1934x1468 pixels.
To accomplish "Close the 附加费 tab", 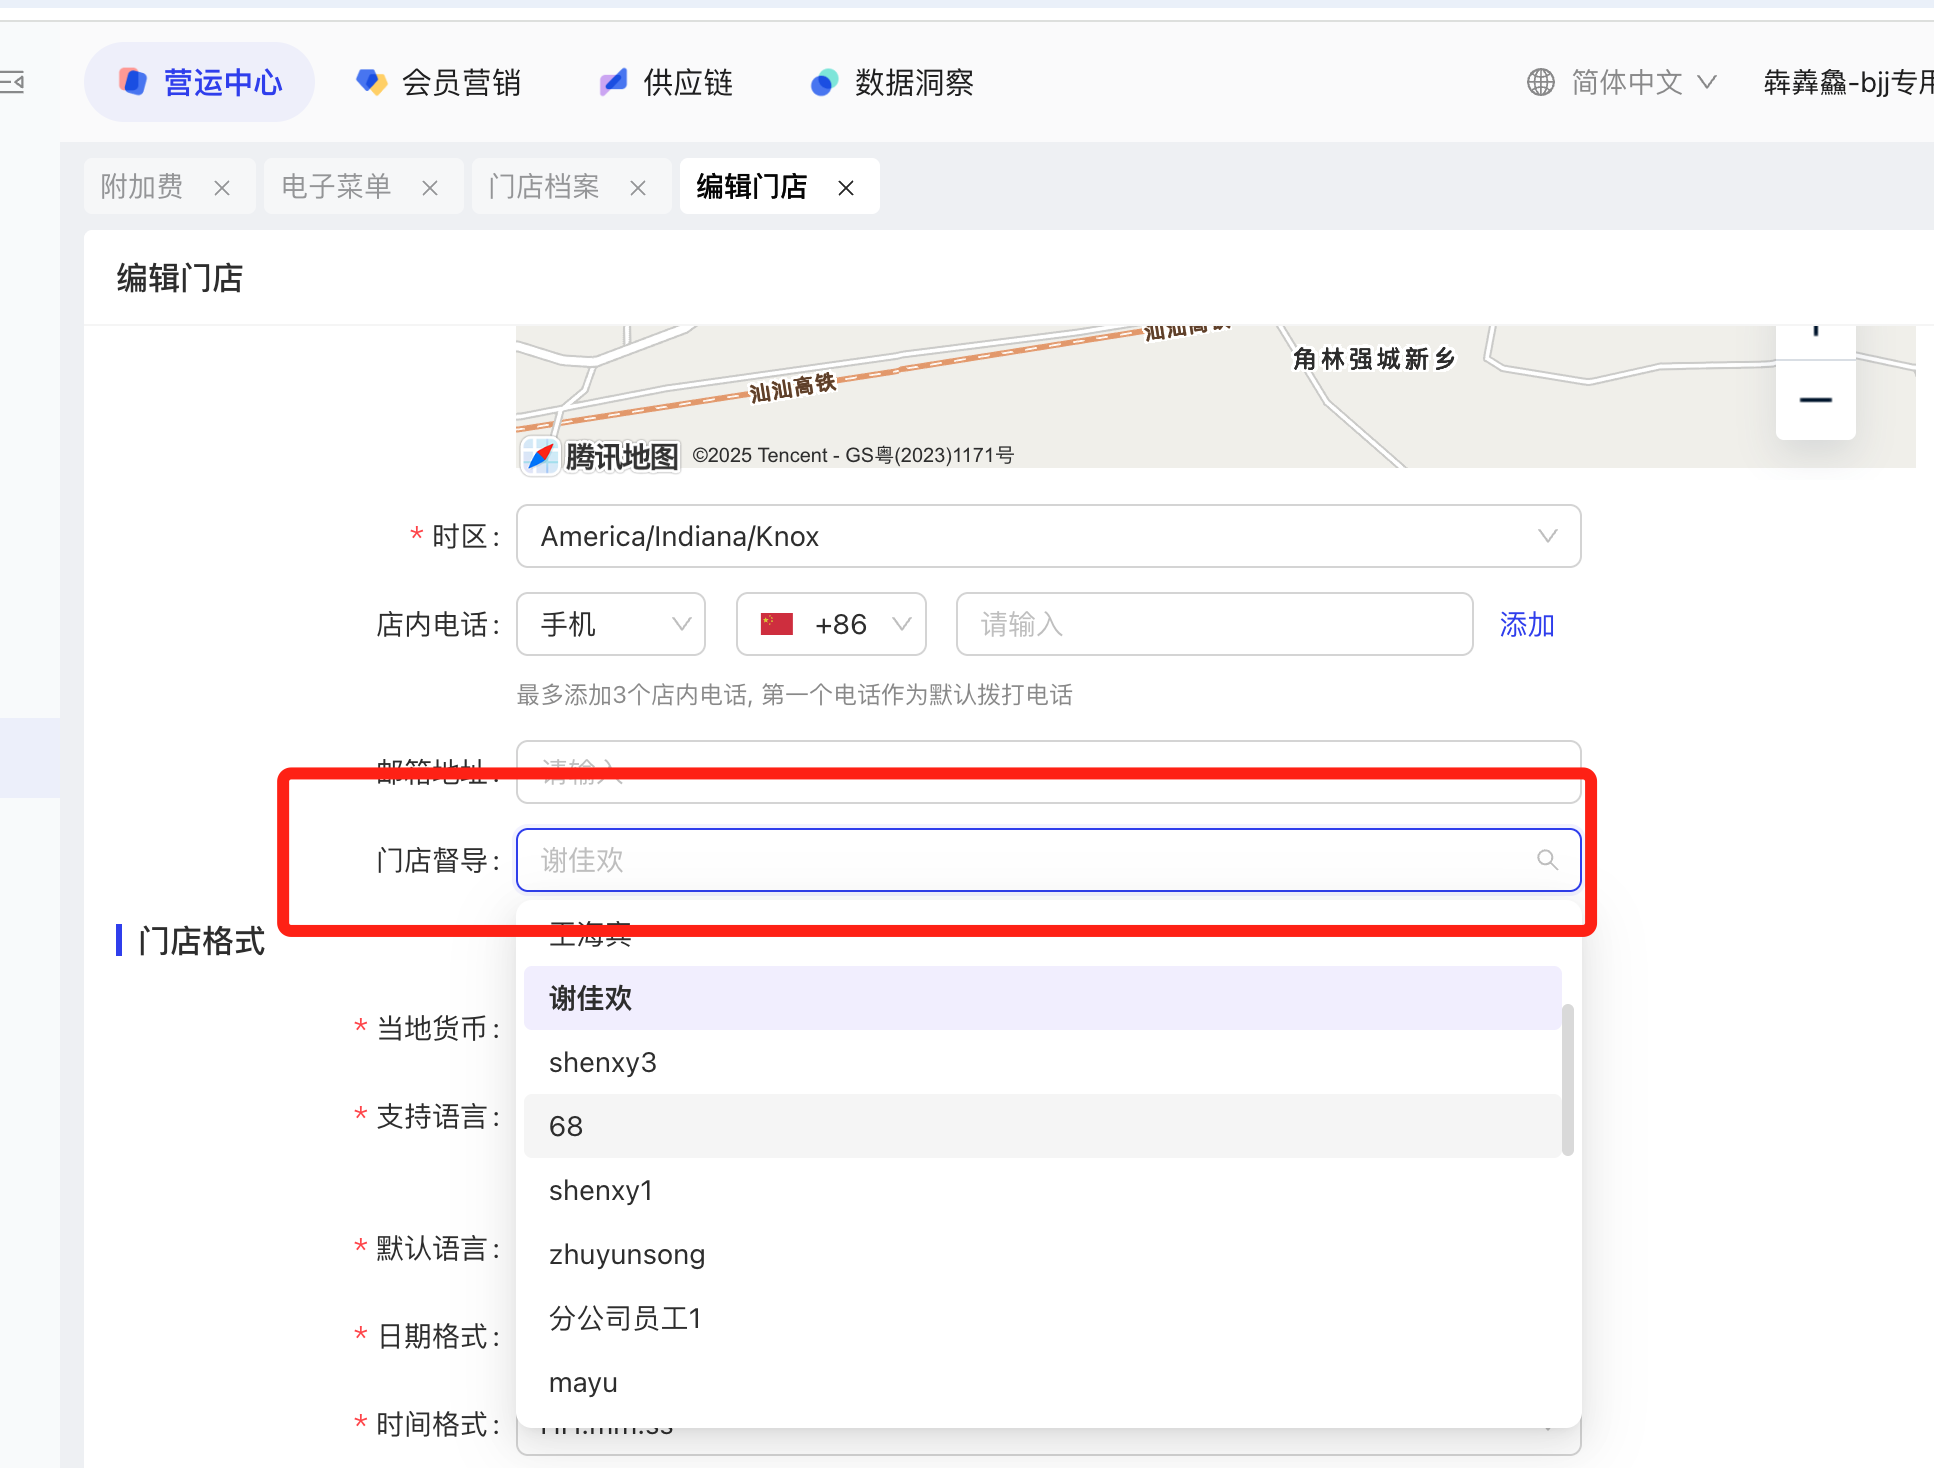I will 222,188.
